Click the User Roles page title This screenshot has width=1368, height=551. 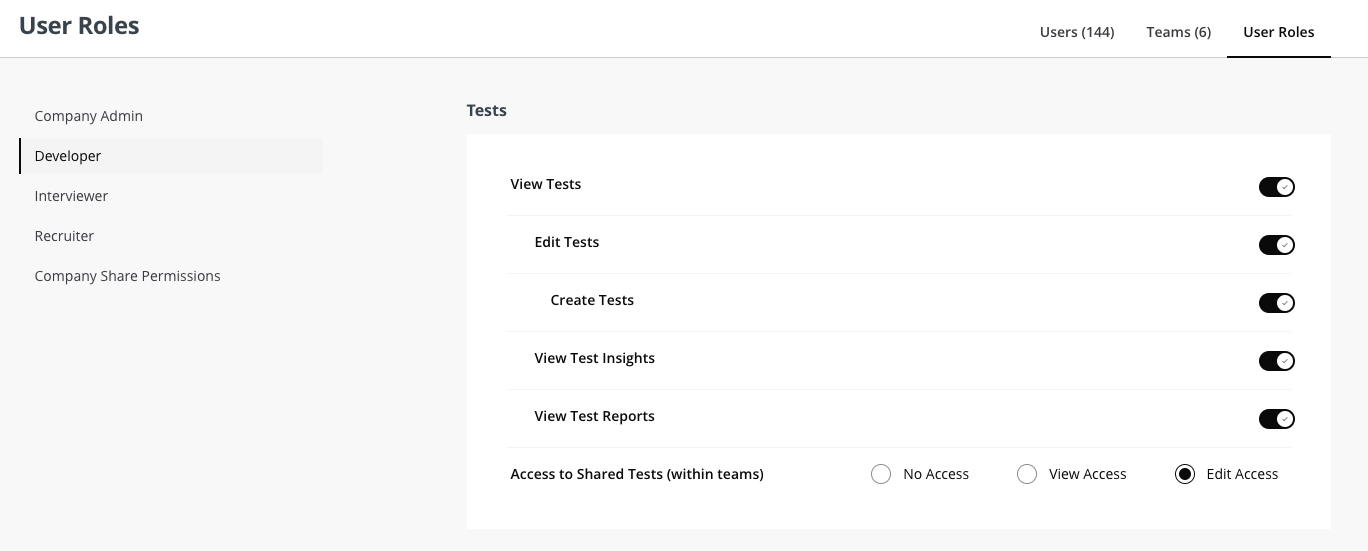[79, 26]
